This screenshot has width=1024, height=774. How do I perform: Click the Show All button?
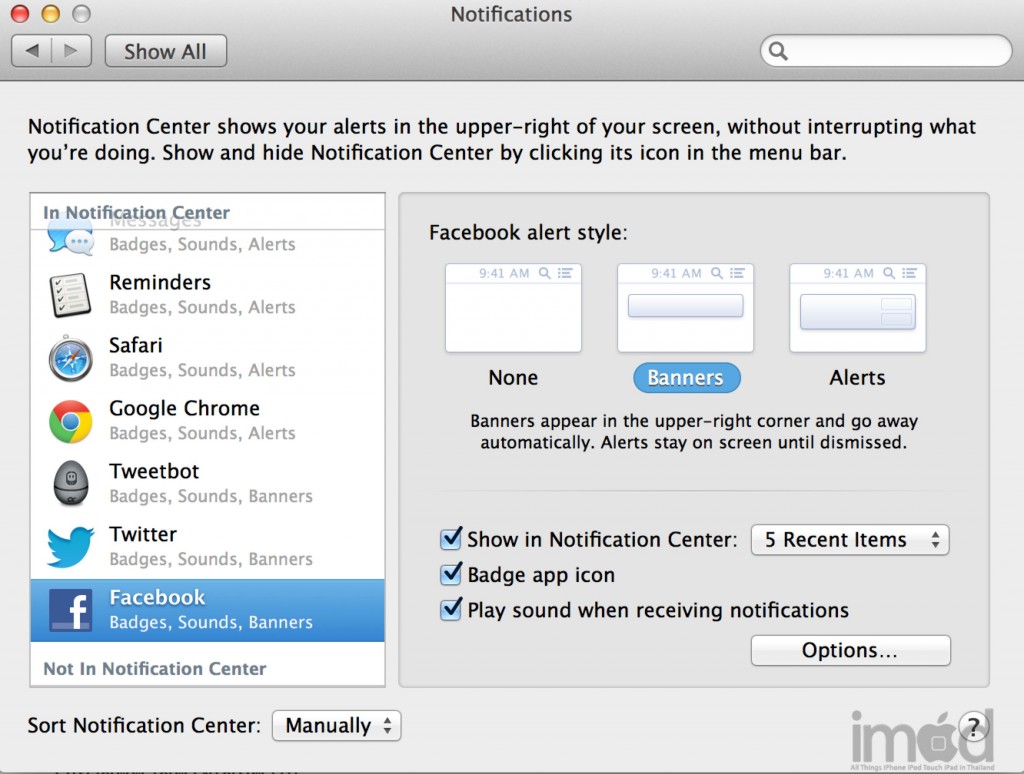click(x=165, y=52)
